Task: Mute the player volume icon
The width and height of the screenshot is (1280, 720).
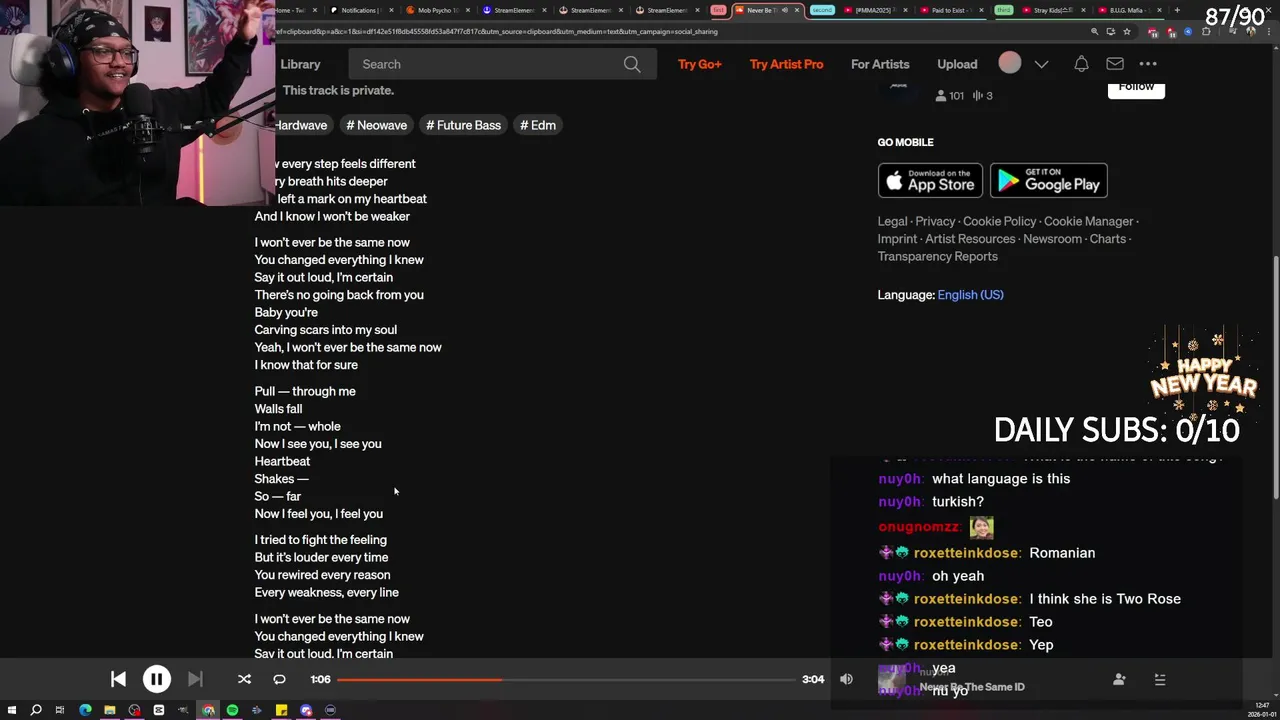Action: 846,679
